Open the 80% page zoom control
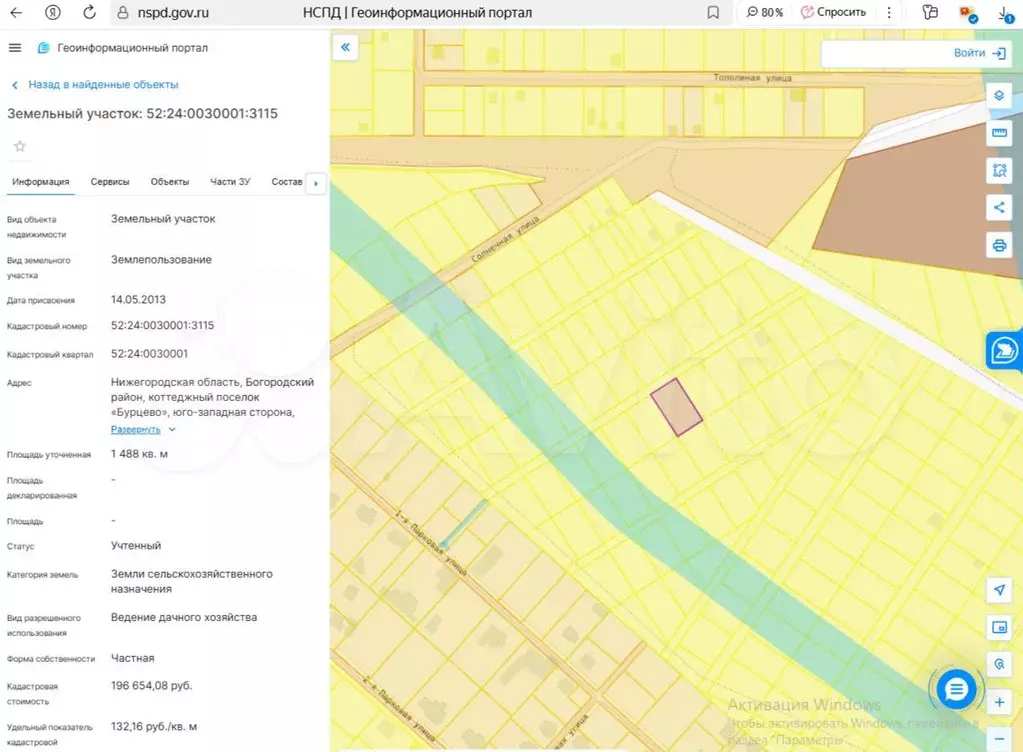This screenshot has height=752, width=1023. [764, 12]
